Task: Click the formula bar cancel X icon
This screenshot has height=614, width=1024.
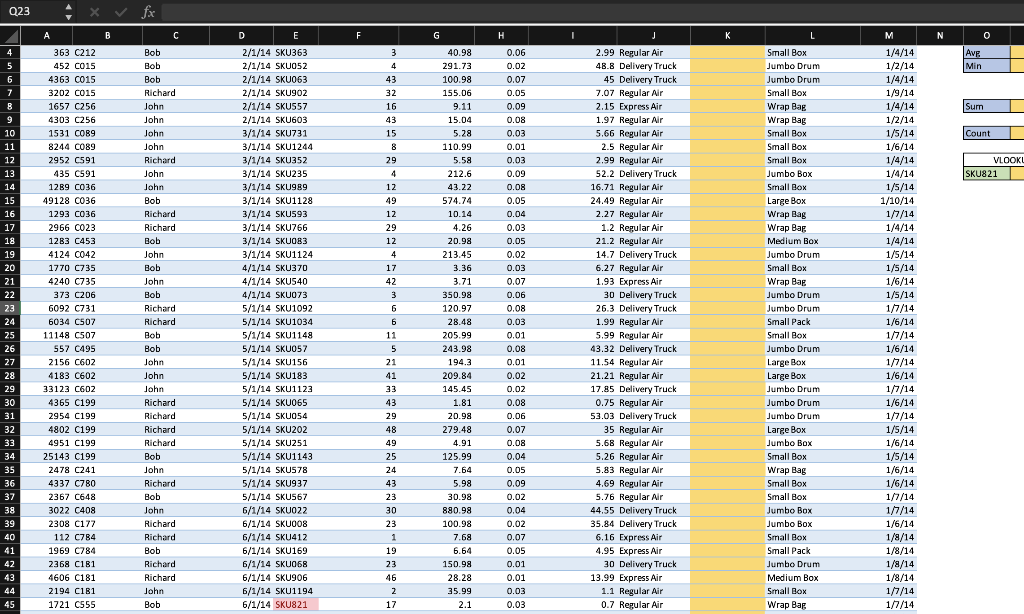Action: (x=95, y=12)
